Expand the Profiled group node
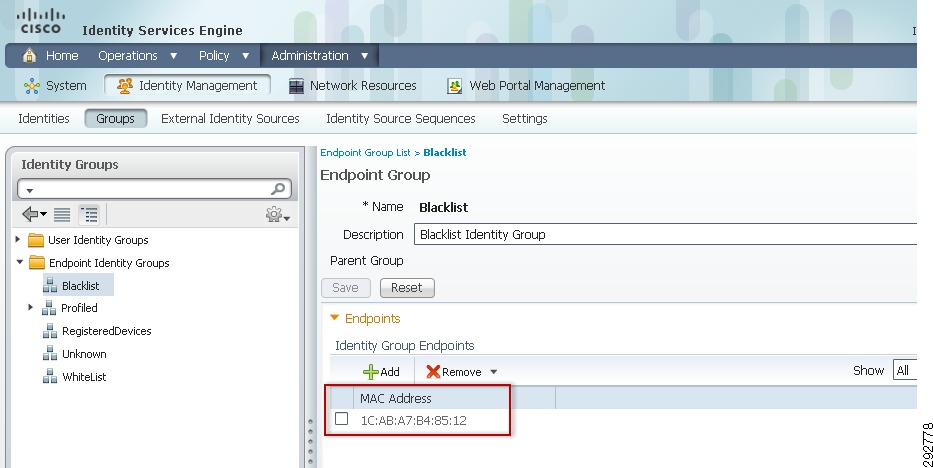Screen dimensions: 933x468 [30, 307]
